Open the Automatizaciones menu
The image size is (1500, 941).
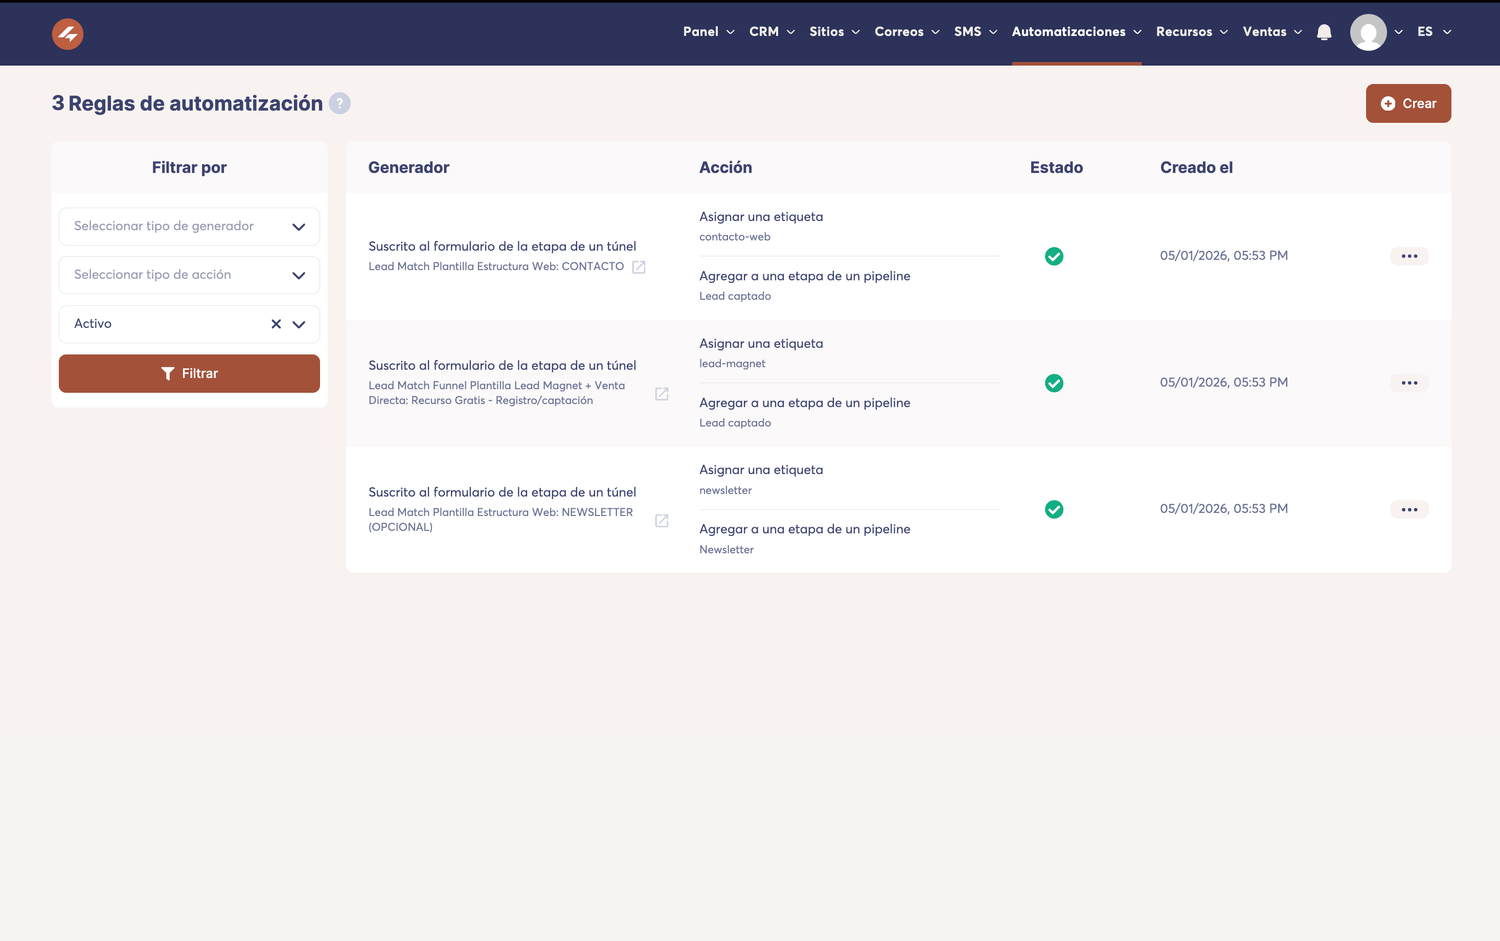click(x=1076, y=32)
